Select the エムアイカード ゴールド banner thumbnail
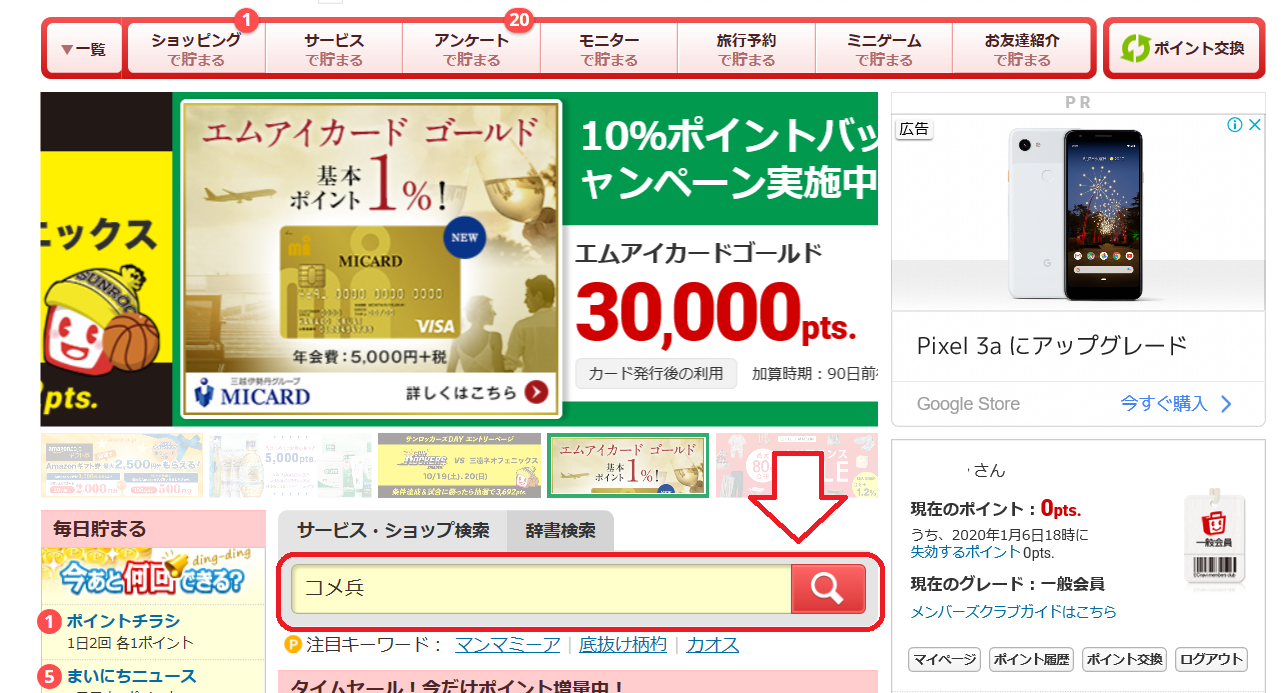This screenshot has width=1287, height=693. pos(628,465)
